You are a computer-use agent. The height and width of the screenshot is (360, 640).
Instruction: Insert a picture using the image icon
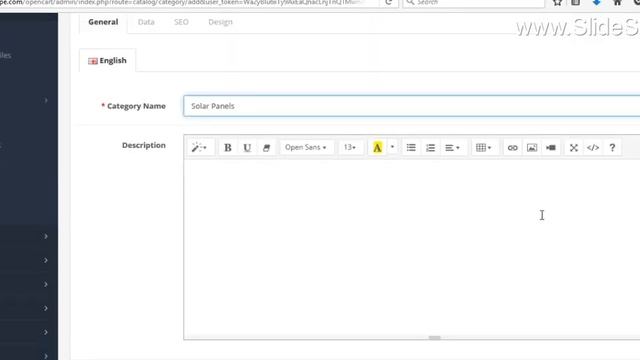(x=531, y=147)
